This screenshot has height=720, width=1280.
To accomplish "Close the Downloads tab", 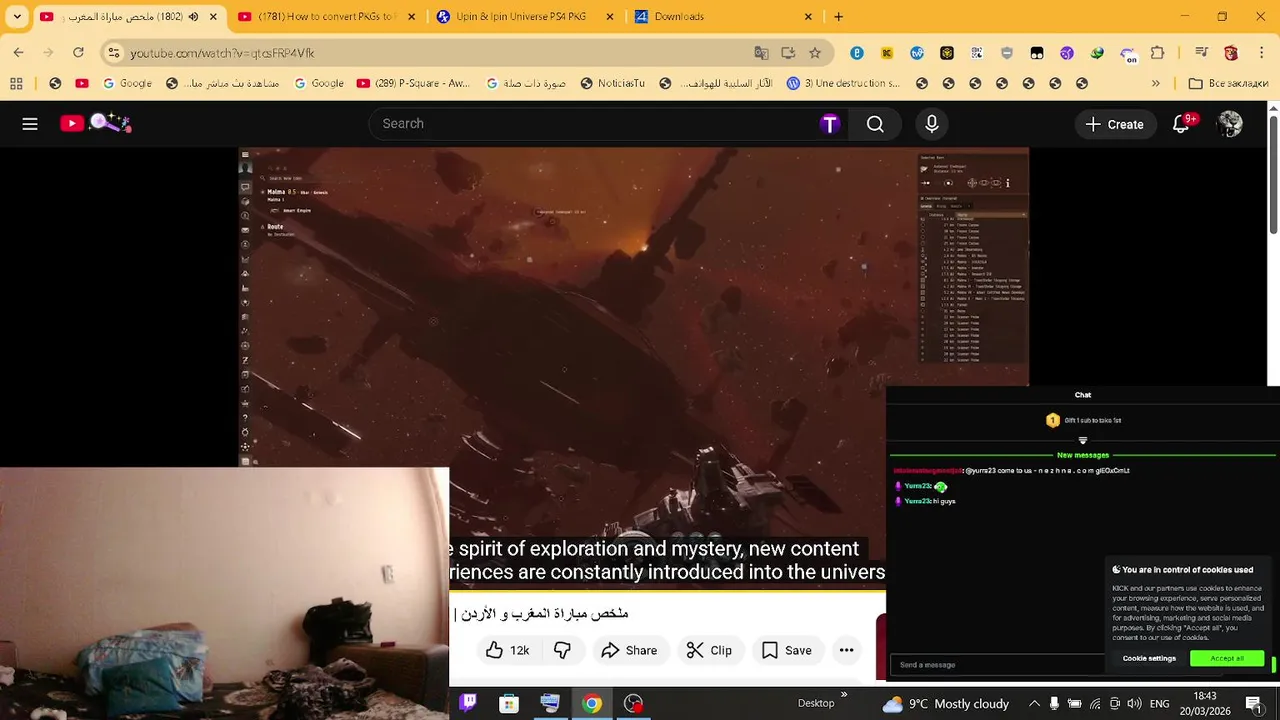I will [808, 16].
